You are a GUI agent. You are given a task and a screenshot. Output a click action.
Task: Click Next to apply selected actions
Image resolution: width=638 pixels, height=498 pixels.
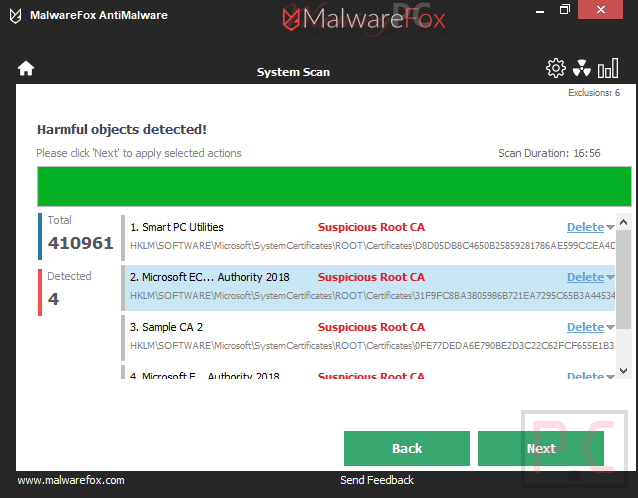coord(541,448)
